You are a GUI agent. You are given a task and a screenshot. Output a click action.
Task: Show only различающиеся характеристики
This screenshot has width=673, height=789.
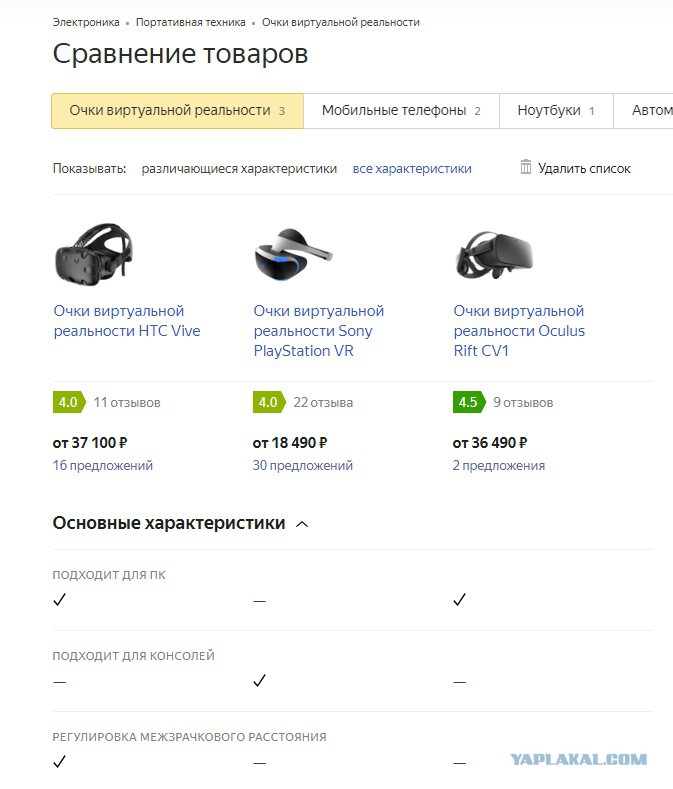tap(239, 169)
